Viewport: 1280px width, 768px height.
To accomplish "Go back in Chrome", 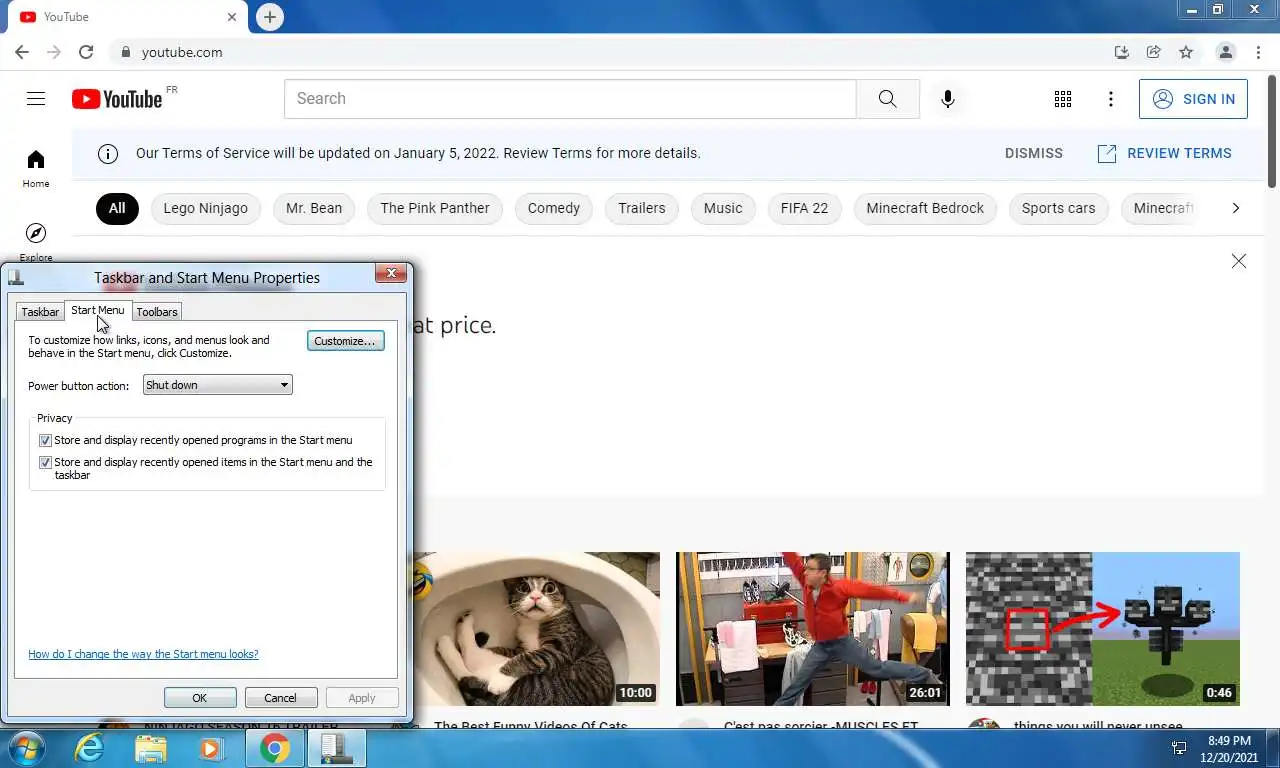I will coord(22,52).
